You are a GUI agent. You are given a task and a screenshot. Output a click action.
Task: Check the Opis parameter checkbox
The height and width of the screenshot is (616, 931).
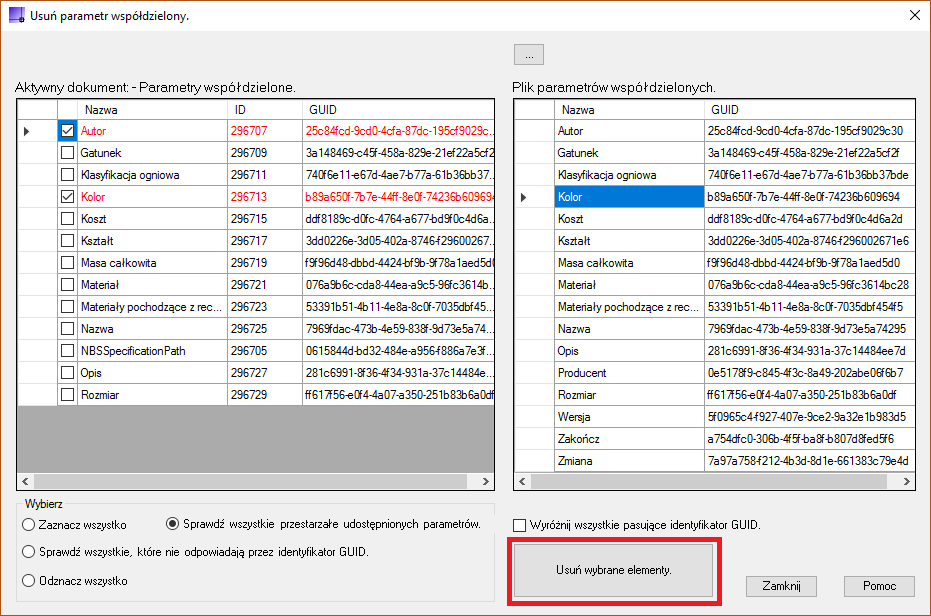68,372
